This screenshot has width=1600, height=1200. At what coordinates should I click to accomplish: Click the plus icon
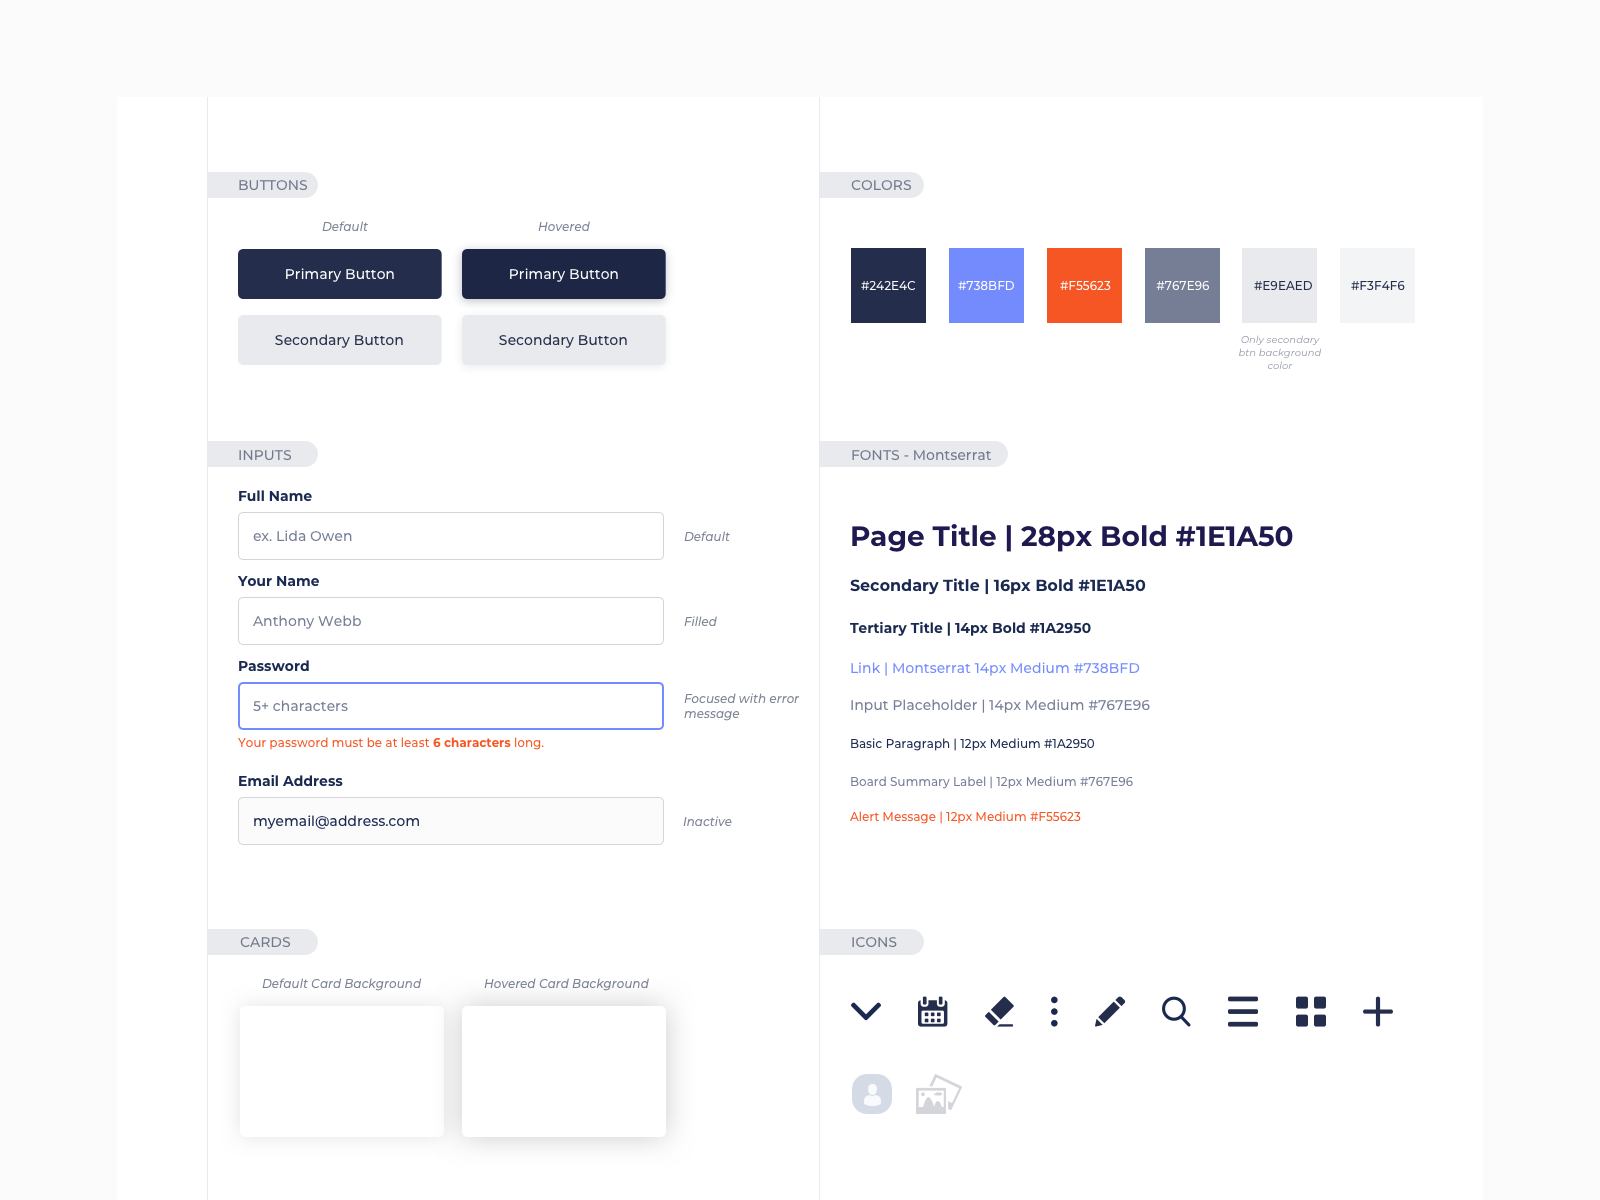[1378, 1012]
